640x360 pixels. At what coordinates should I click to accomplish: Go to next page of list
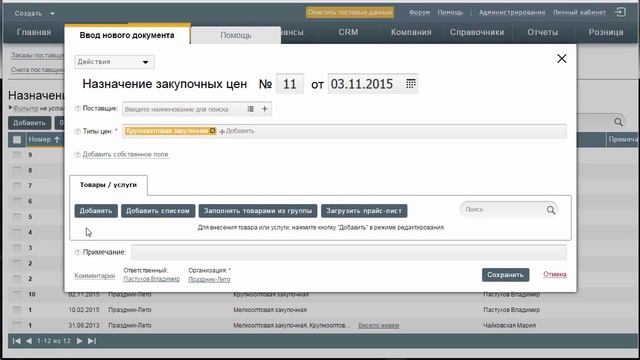click(80, 341)
